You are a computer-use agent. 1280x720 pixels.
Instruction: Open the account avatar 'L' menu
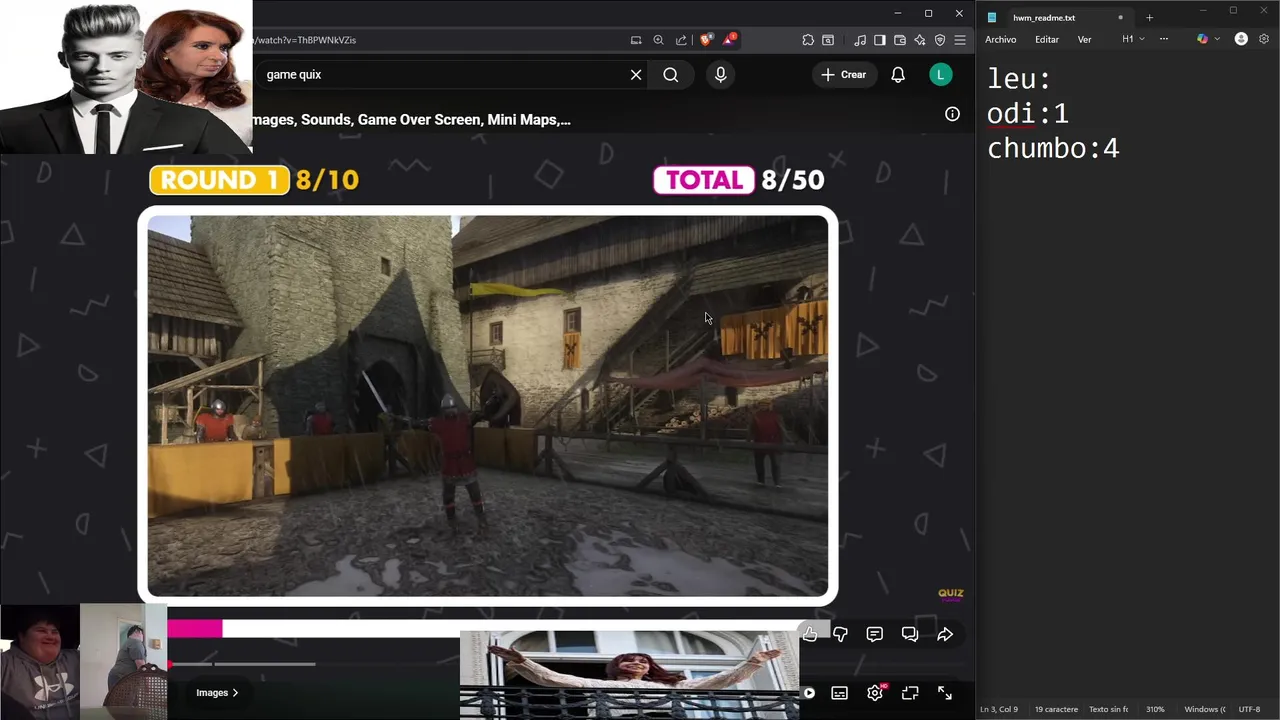pos(940,75)
